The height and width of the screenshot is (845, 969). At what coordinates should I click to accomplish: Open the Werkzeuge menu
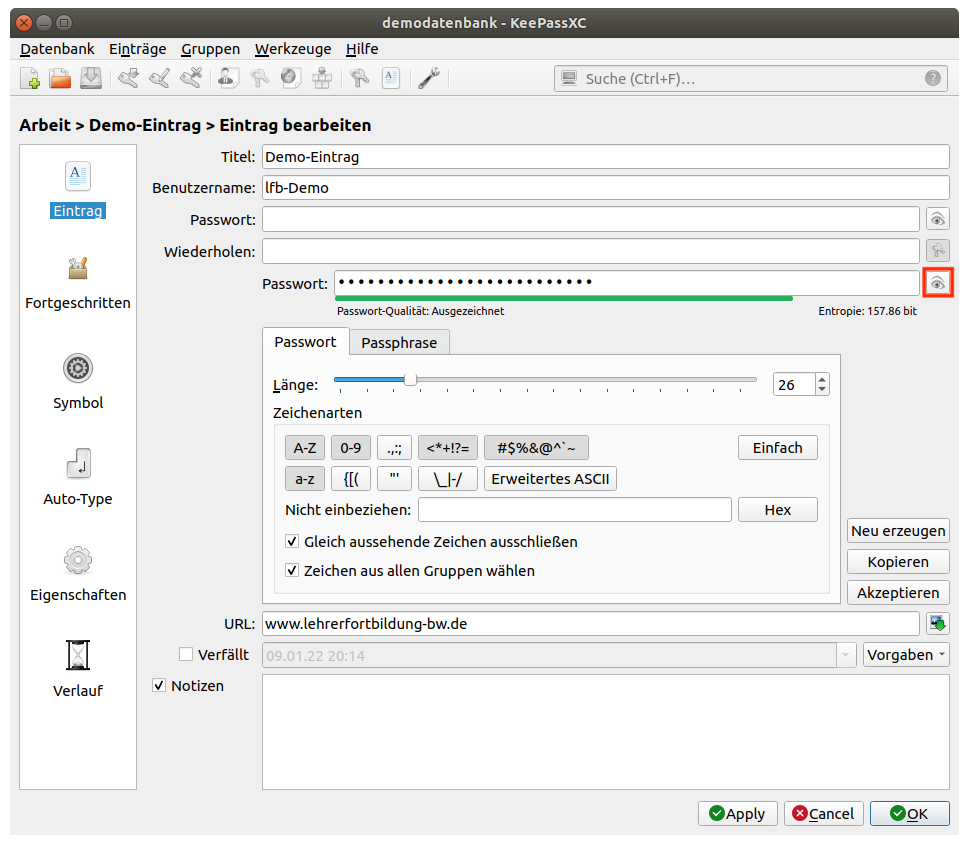pos(292,49)
